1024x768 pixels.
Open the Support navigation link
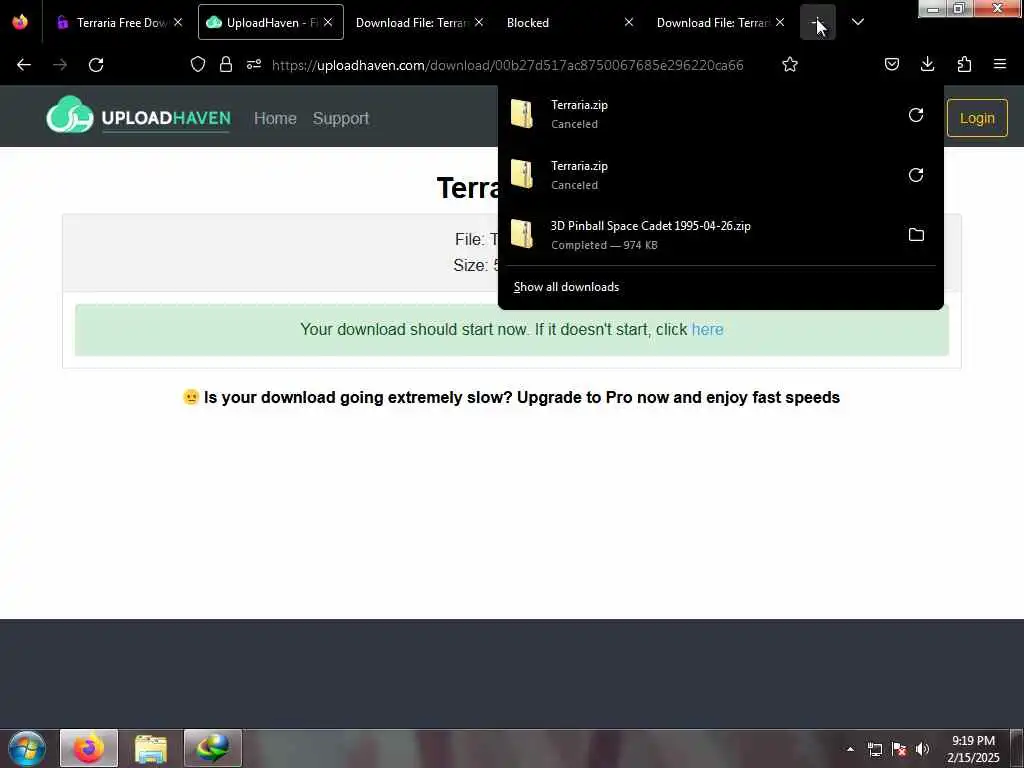point(340,118)
